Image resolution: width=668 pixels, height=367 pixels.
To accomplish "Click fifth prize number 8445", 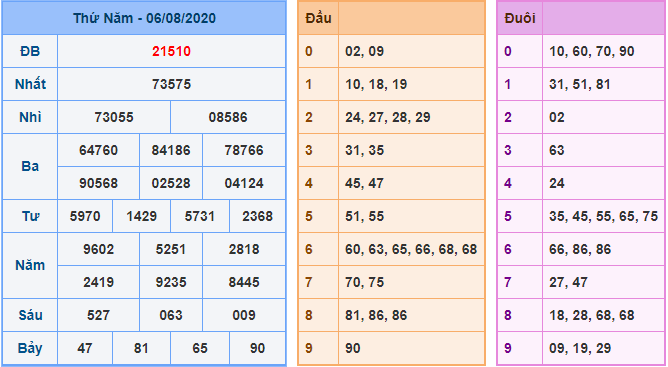I will point(244,282).
